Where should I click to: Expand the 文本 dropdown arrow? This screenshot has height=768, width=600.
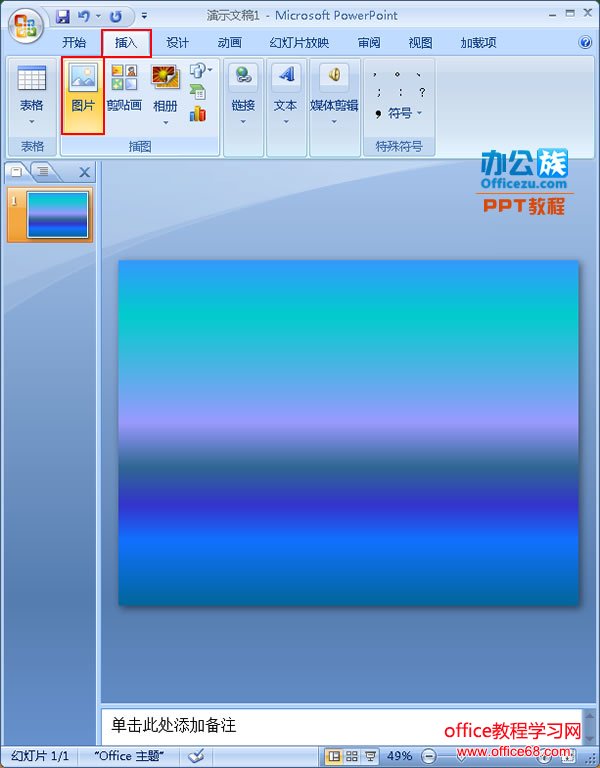[286, 121]
